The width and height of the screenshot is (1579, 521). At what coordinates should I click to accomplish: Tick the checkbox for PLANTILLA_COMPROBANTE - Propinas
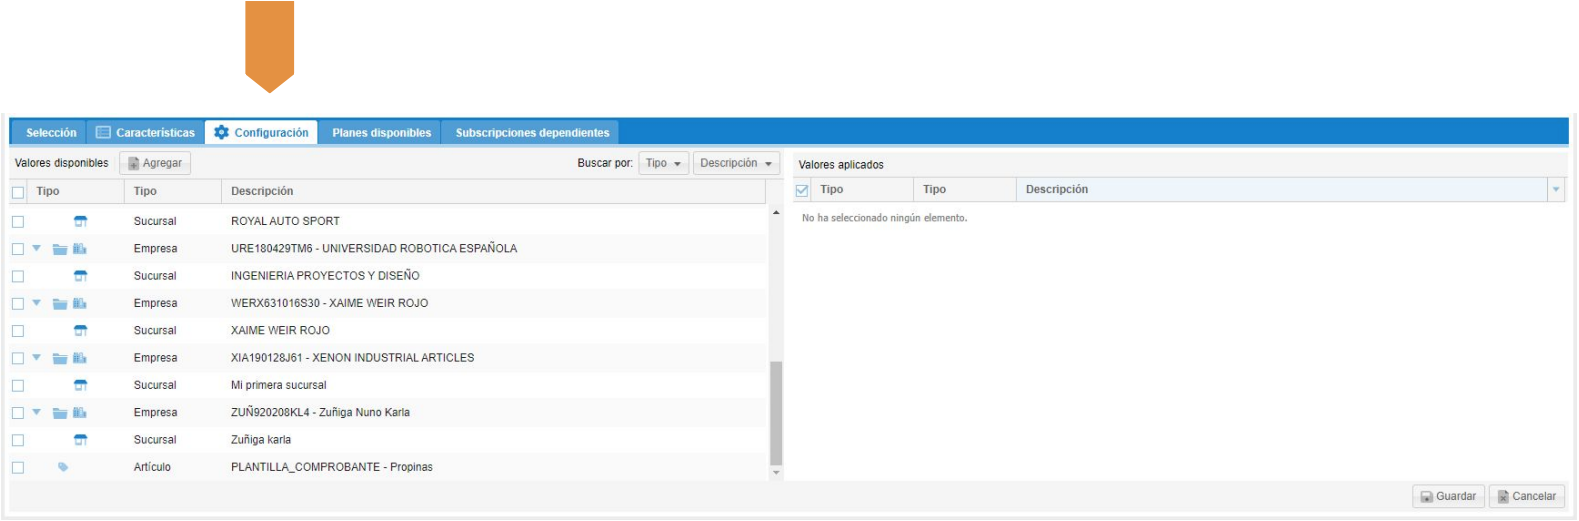(x=18, y=468)
